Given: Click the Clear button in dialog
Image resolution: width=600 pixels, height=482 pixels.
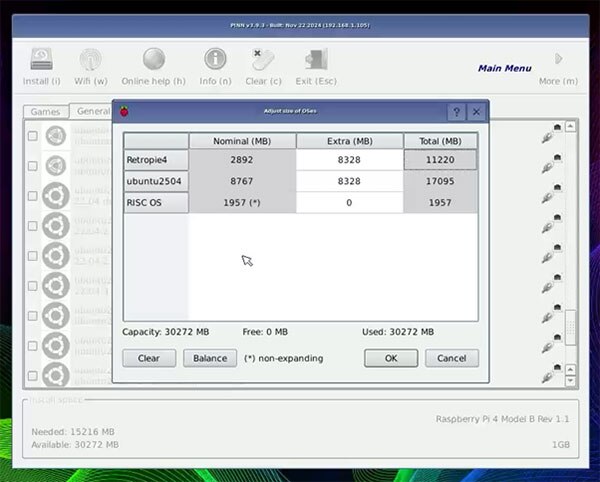Looking at the screenshot, I should click(149, 358).
